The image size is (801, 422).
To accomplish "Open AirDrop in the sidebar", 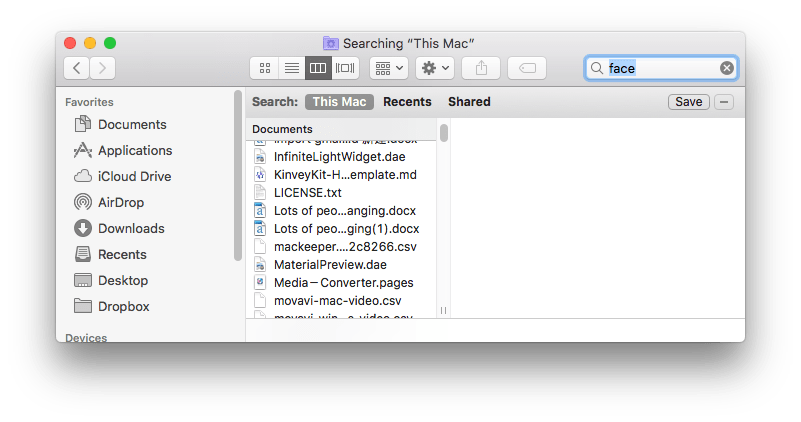I will click(120, 202).
